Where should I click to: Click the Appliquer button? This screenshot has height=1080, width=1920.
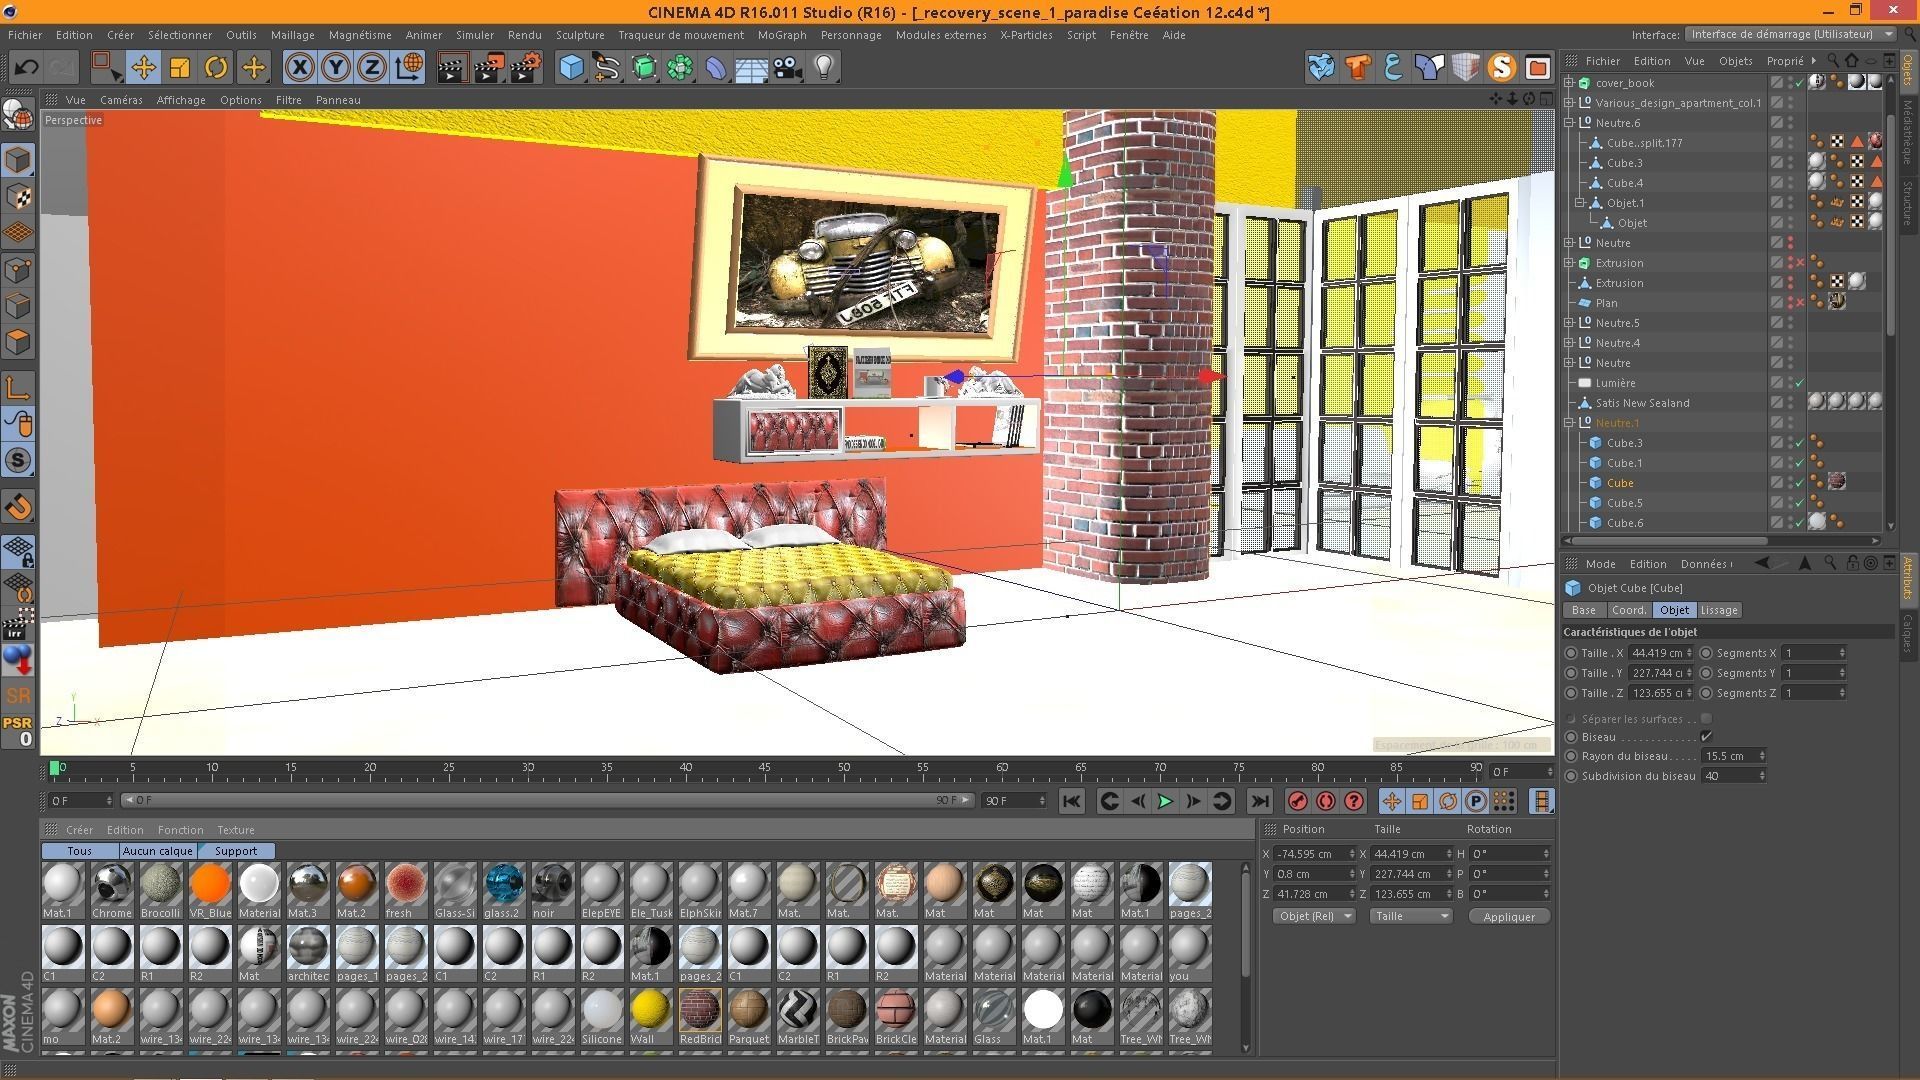1508,916
